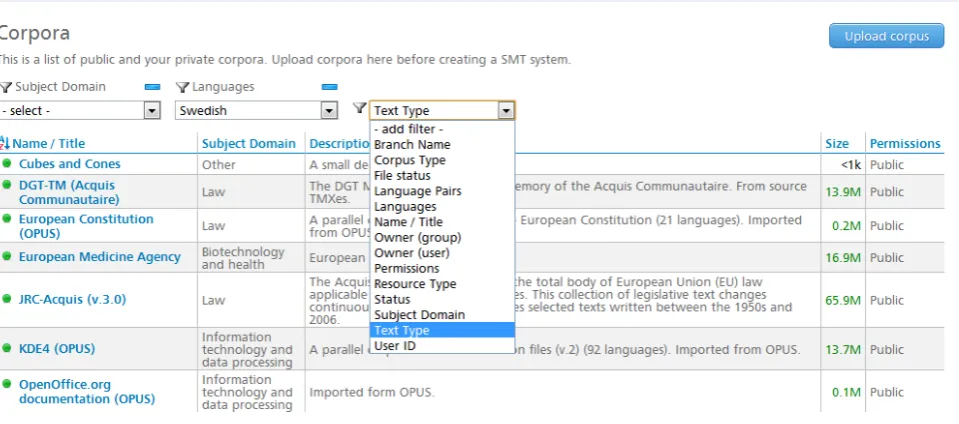Open the Swedish languages dropdown
959x424 pixels.
pyautogui.click(x=256, y=111)
